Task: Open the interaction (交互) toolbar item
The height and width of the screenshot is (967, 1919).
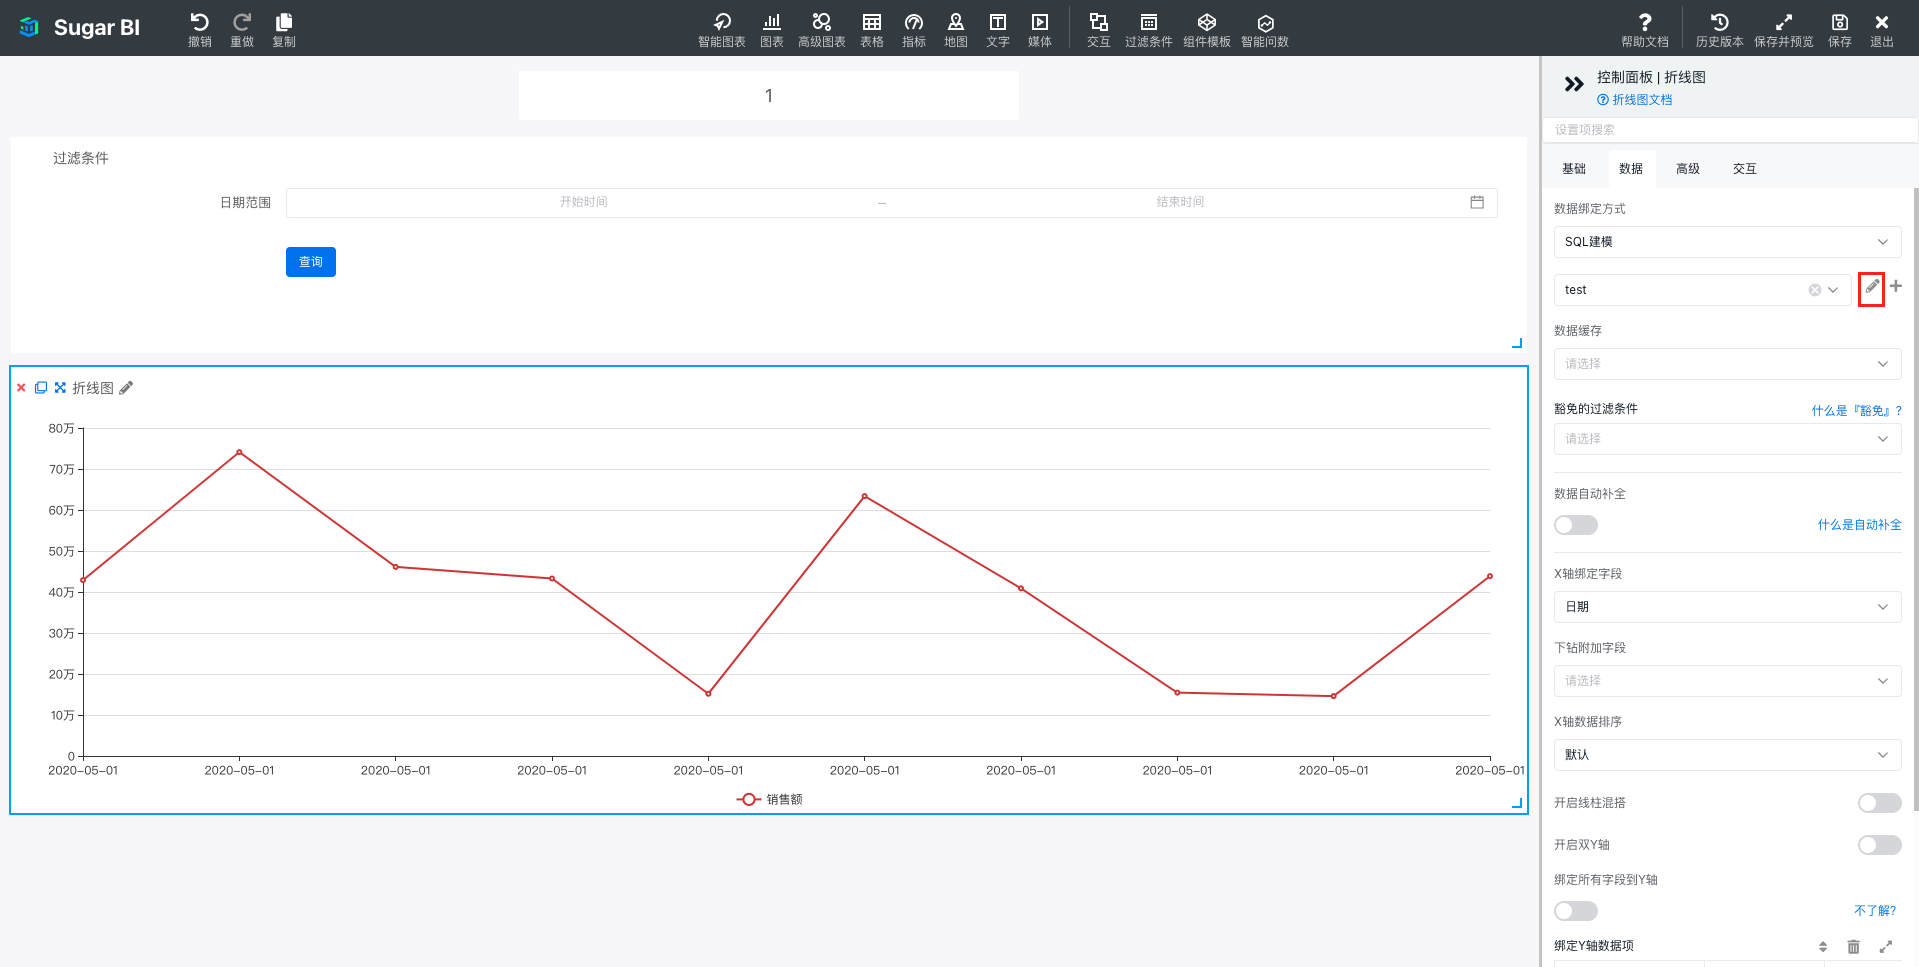Action: (1098, 29)
